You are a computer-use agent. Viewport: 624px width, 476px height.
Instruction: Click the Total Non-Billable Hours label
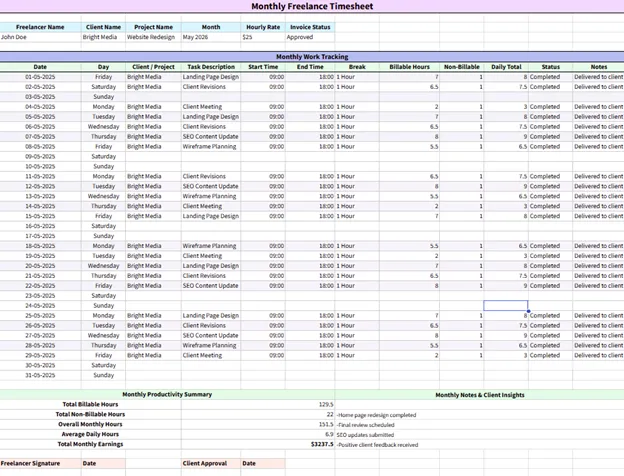click(90, 414)
